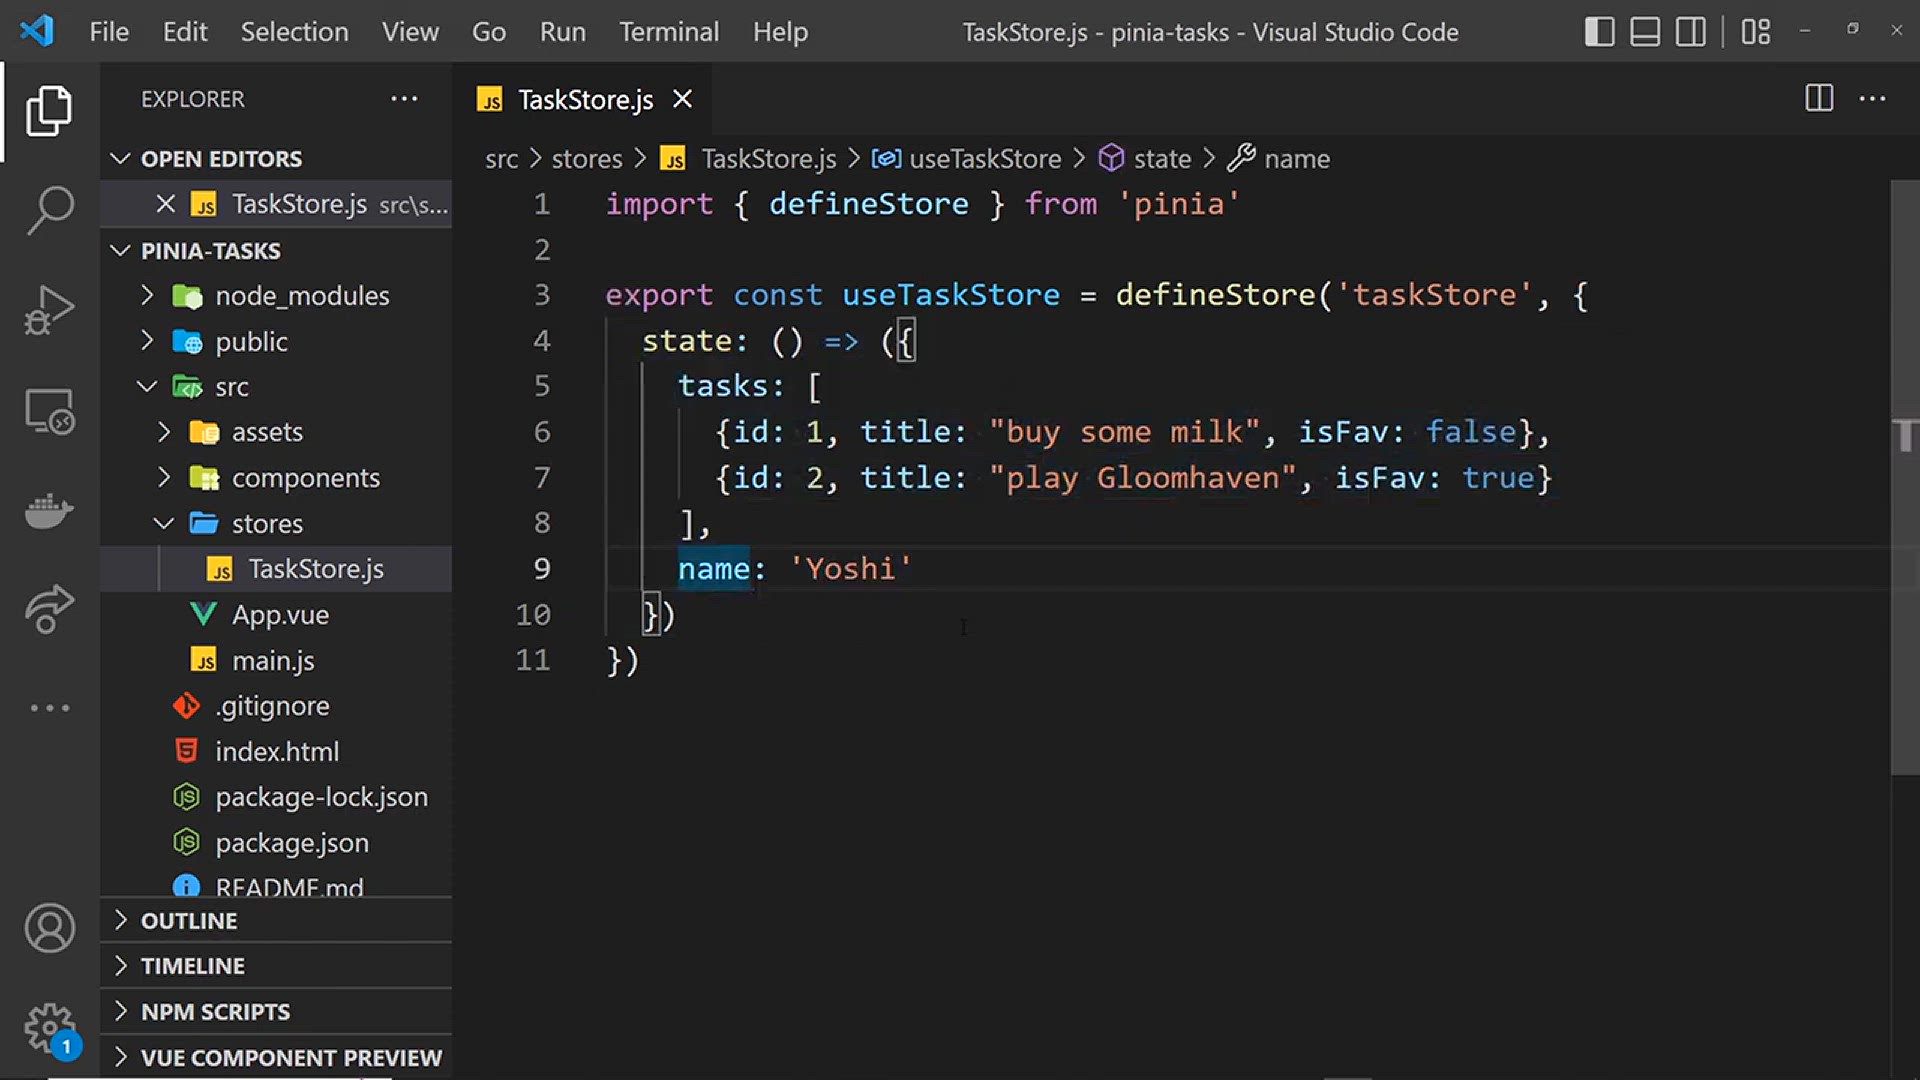
Task: Open the Docker view in activity bar
Action: (49, 511)
